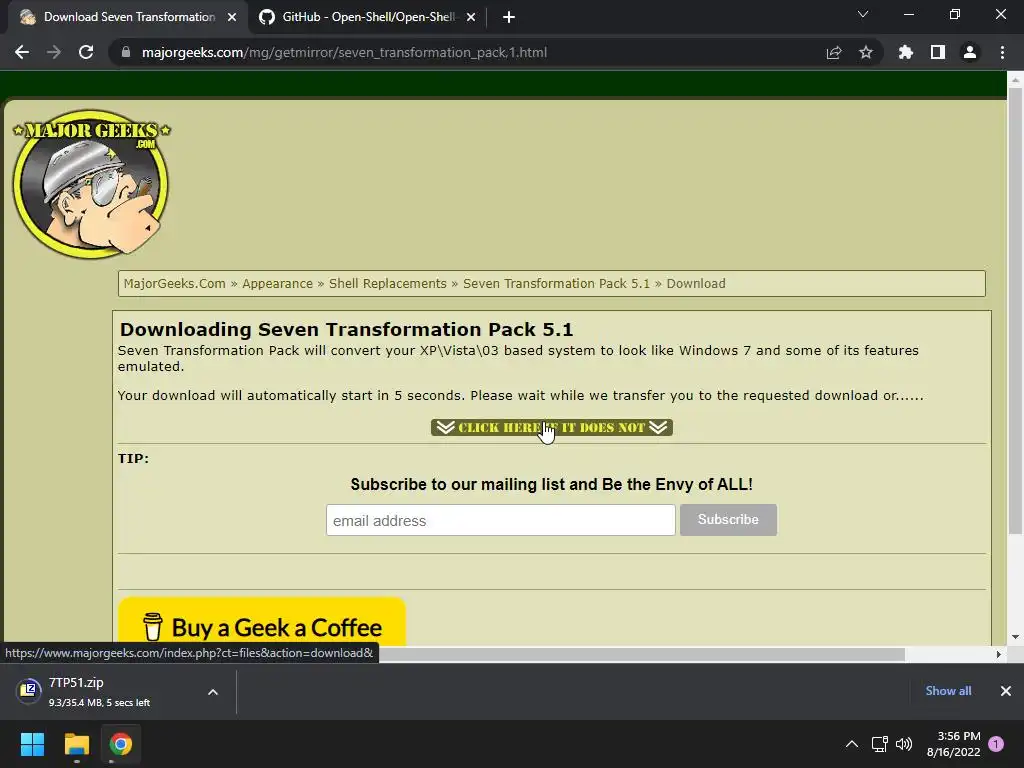
Task: Open the Extensions puzzle icon
Action: point(906,52)
